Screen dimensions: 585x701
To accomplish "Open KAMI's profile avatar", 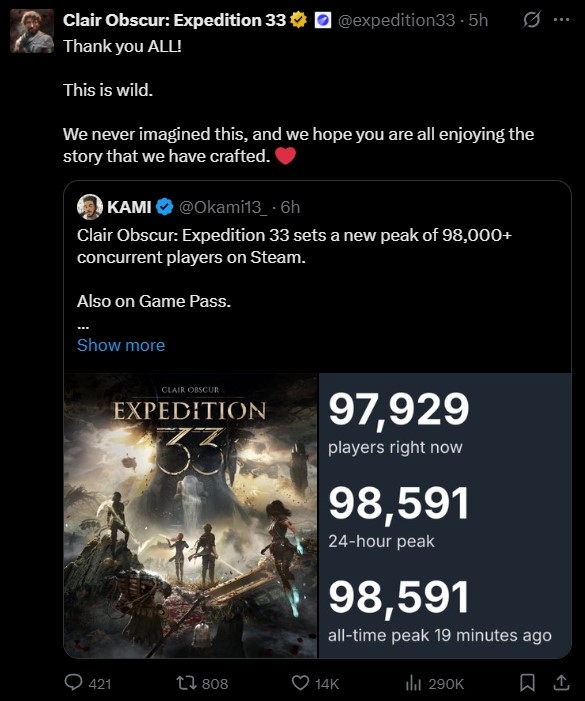I will [x=90, y=207].
